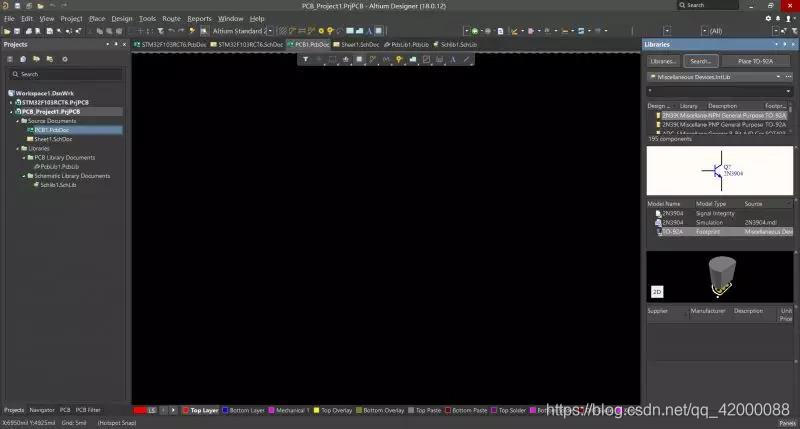Open the Miscellaneous Devices.IntLib library dropdown
The width and height of the screenshot is (800, 429).
719,76
